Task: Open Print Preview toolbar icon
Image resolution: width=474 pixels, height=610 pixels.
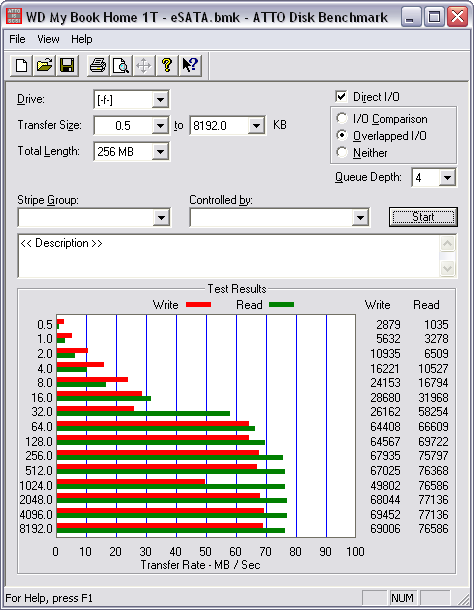Action: pos(121,65)
